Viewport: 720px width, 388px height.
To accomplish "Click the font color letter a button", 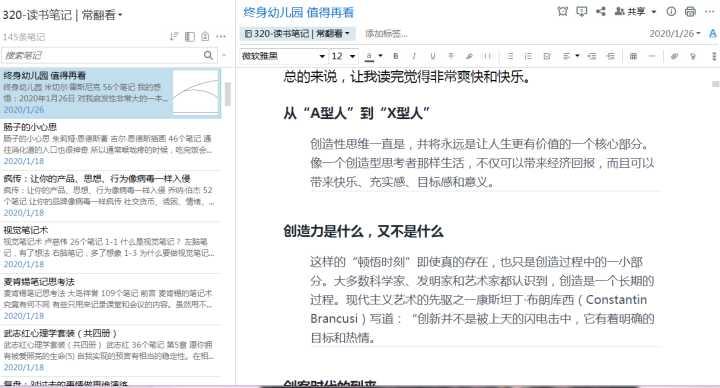I will coord(369,56).
